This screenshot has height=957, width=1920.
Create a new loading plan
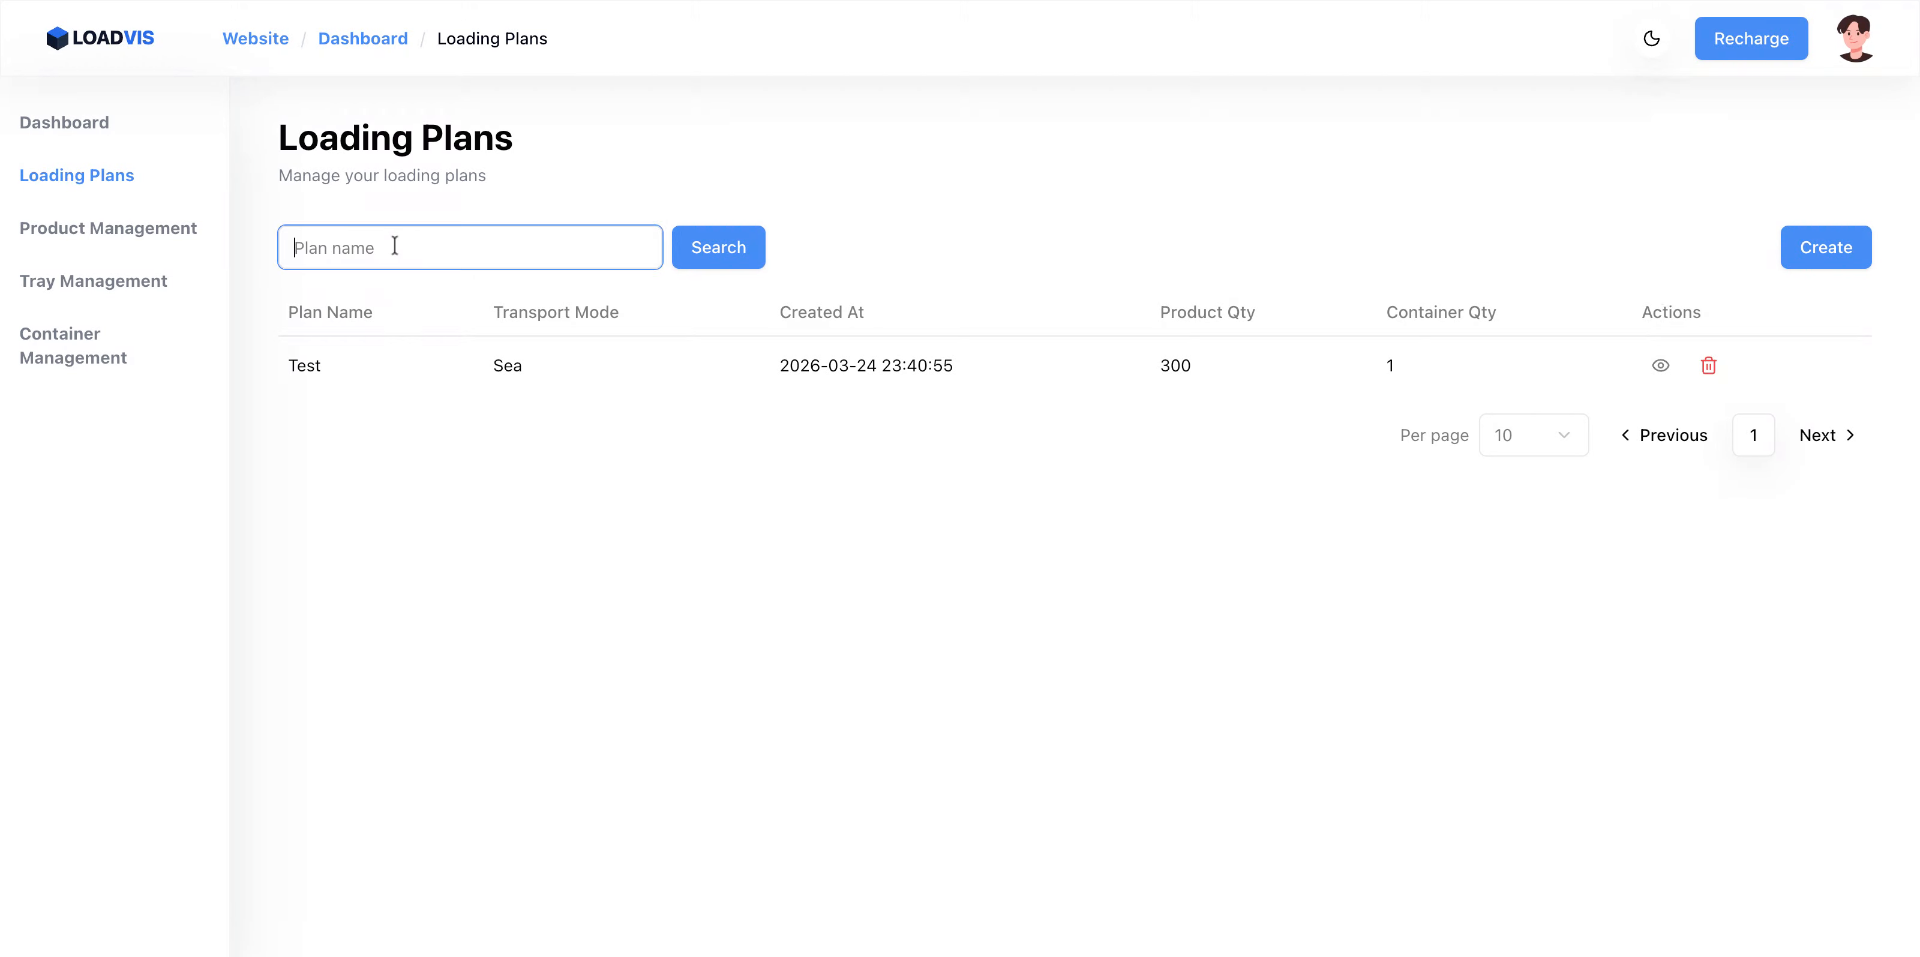click(1825, 247)
